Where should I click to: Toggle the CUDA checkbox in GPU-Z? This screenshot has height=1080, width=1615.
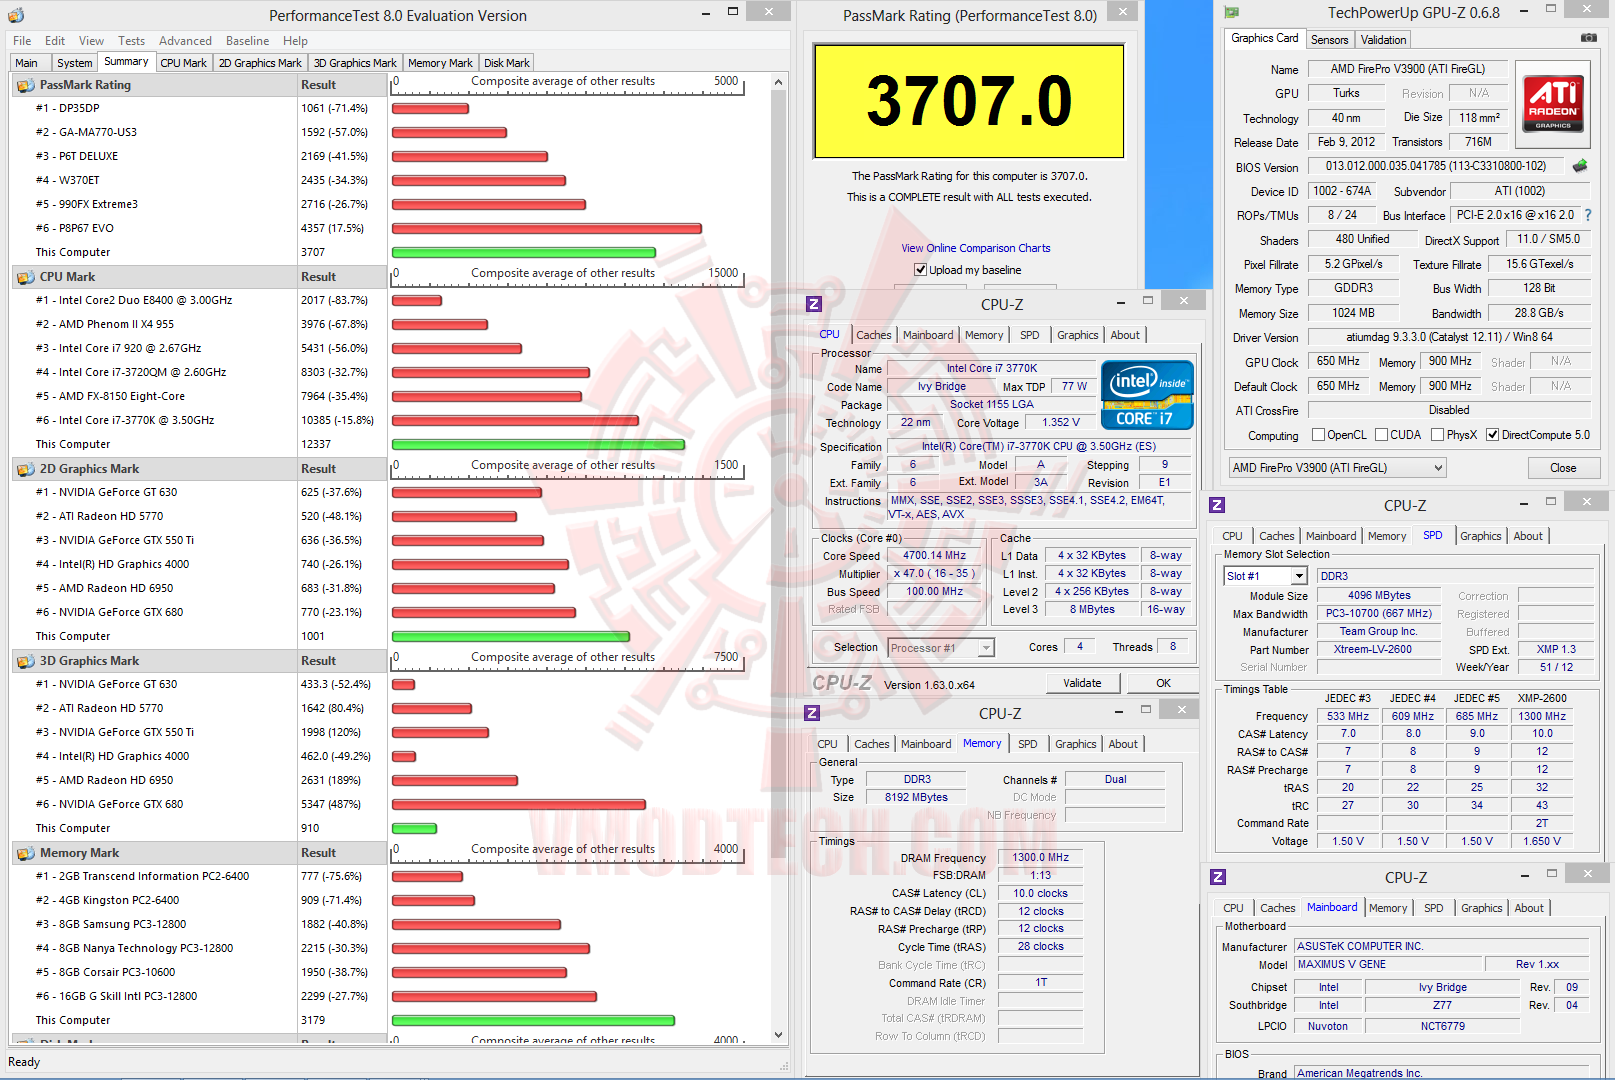1381,435
